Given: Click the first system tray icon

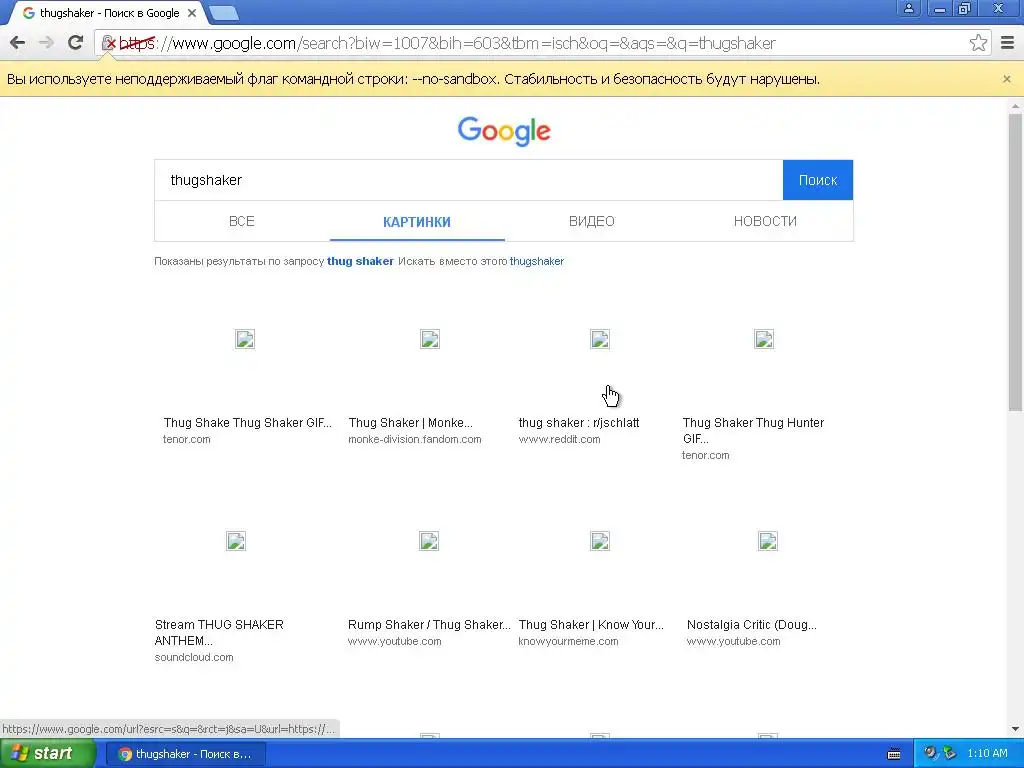Looking at the screenshot, I should (931, 754).
